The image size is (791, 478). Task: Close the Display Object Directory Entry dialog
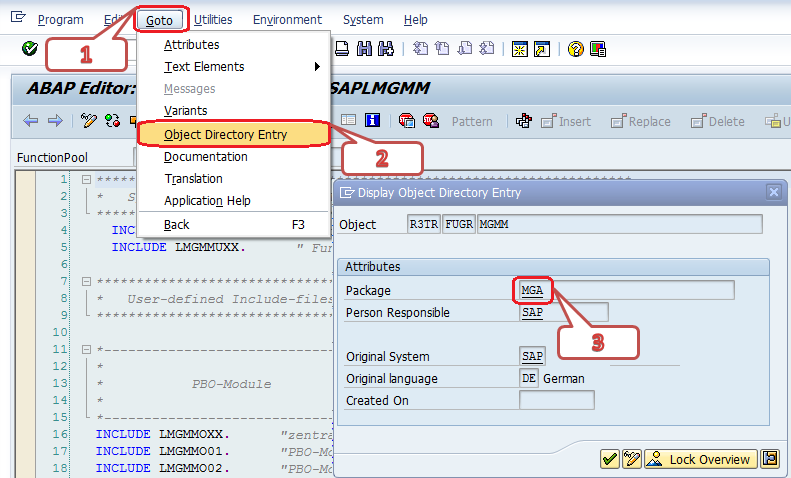coord(773,192)
